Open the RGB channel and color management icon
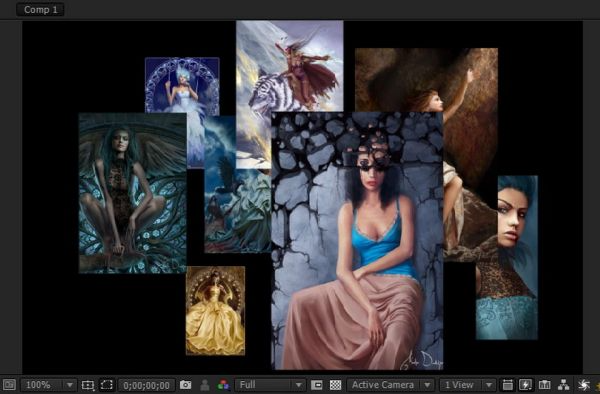600x394 pixels. coord(223,385)
